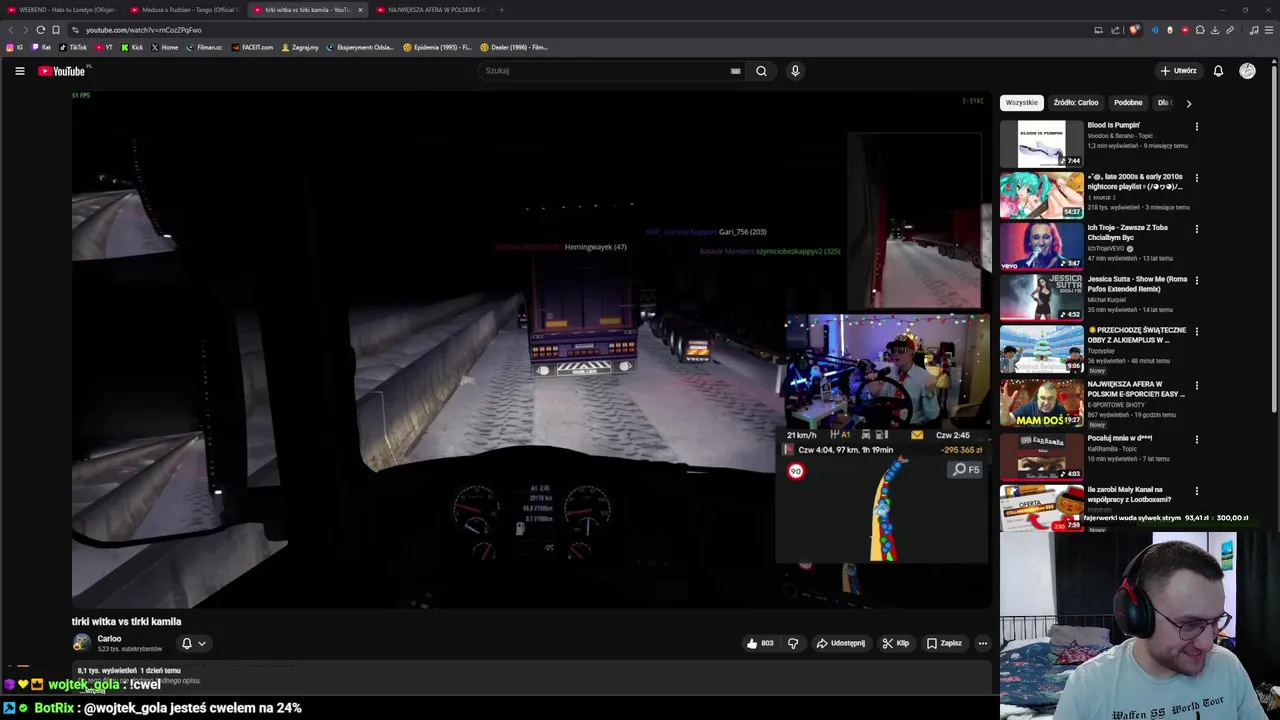Click the Utwórz create button
The image size is (1280, 720).
point(1179,71)
